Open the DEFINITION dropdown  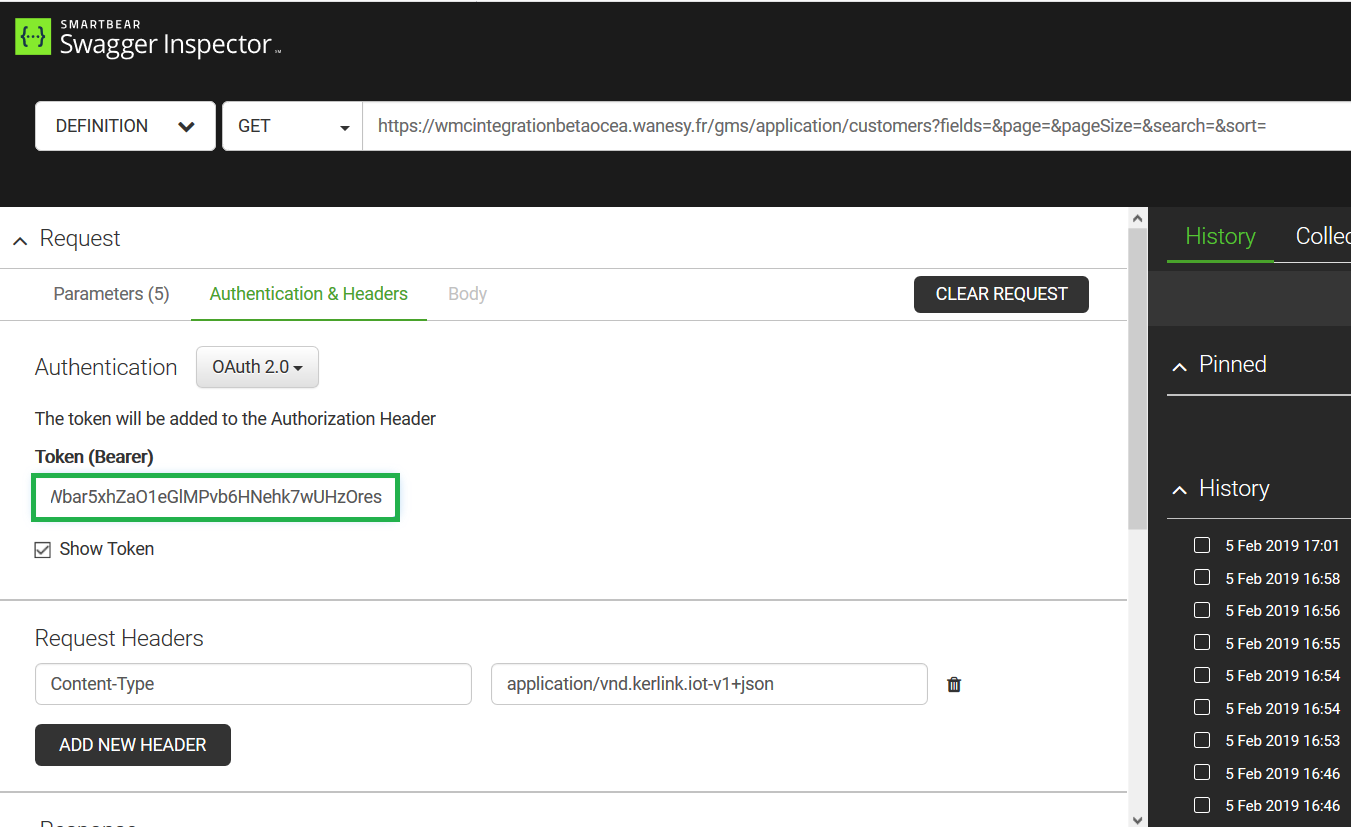tap(125, 126)
